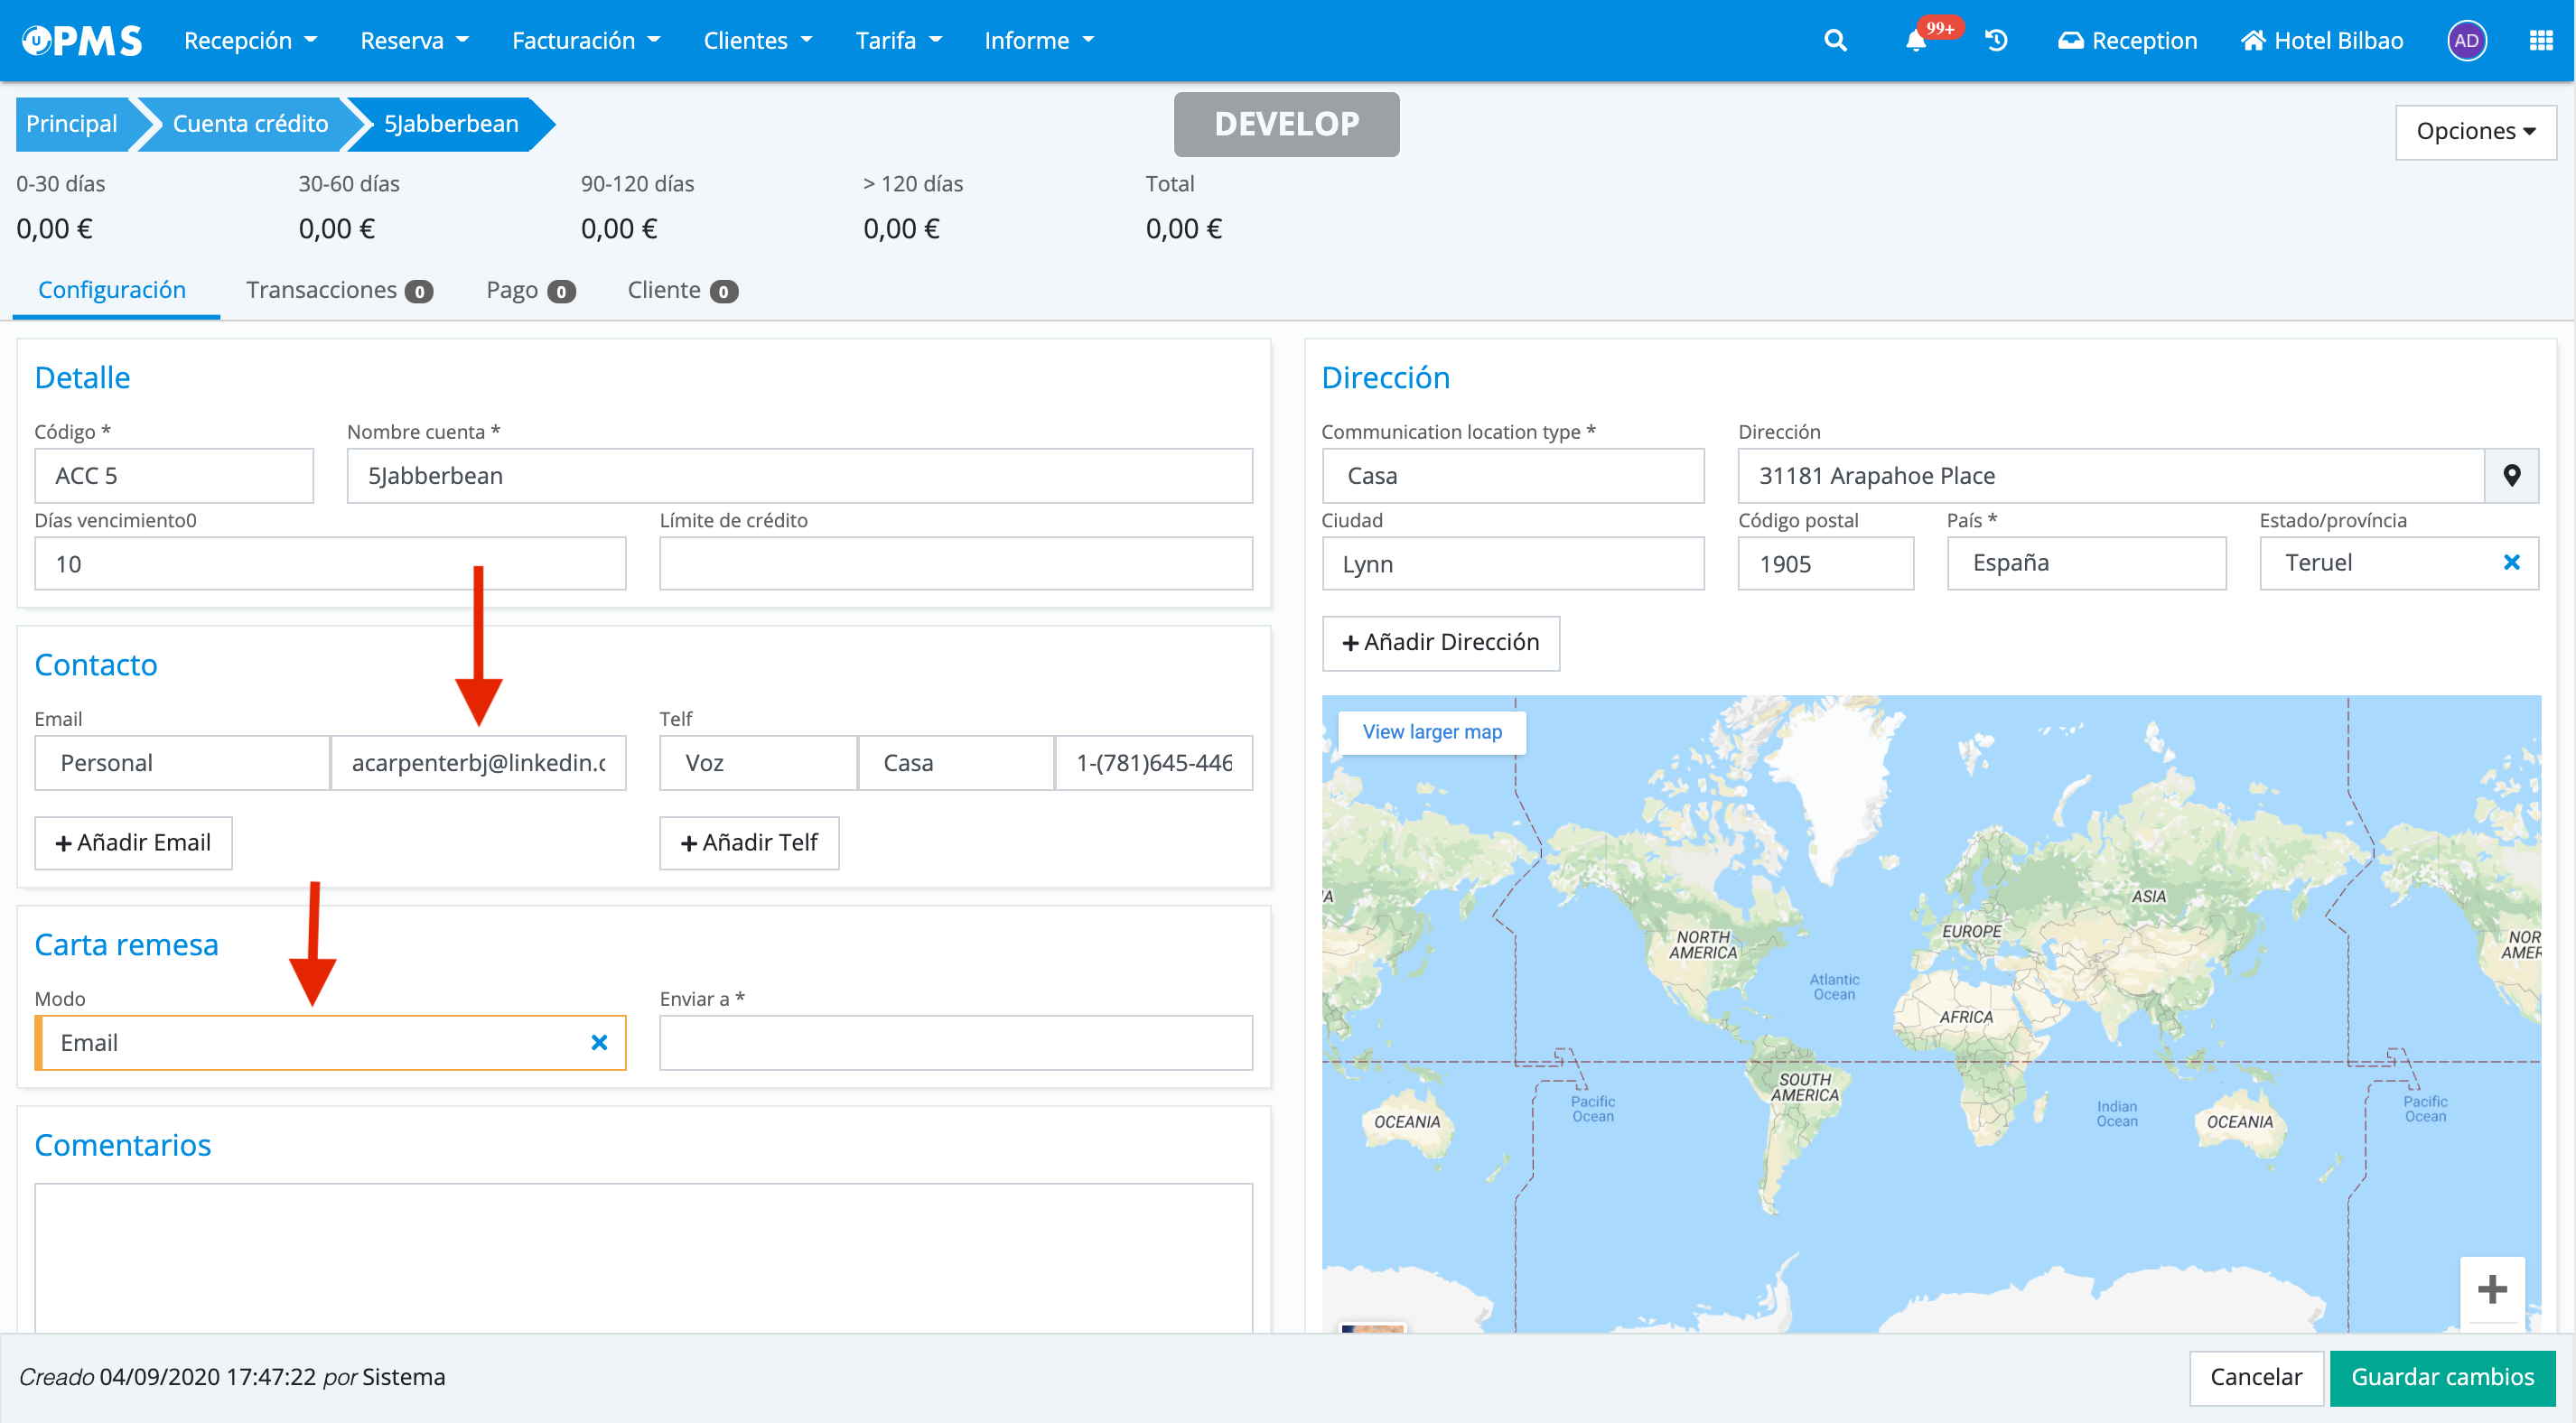Open the notifications bell
The image size is (2576, 1423).
(x=1915, y=41)
